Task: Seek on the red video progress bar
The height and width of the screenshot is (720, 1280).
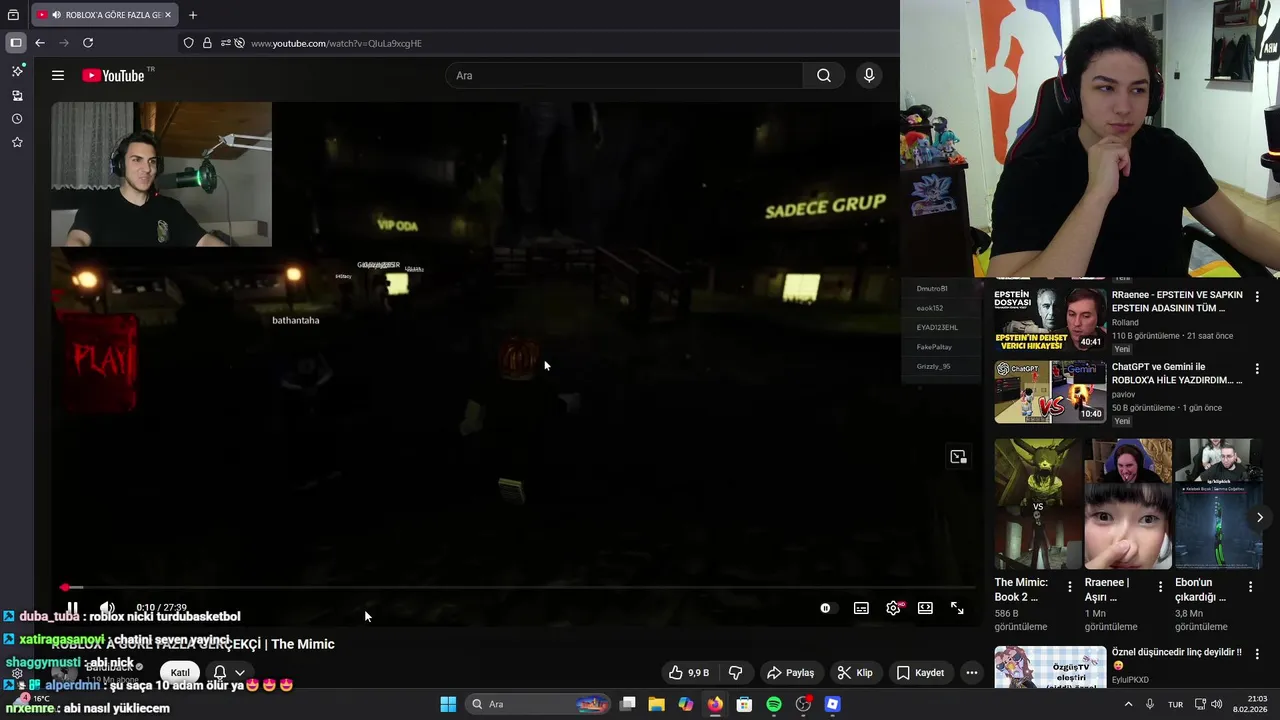Action: point(517,587)
